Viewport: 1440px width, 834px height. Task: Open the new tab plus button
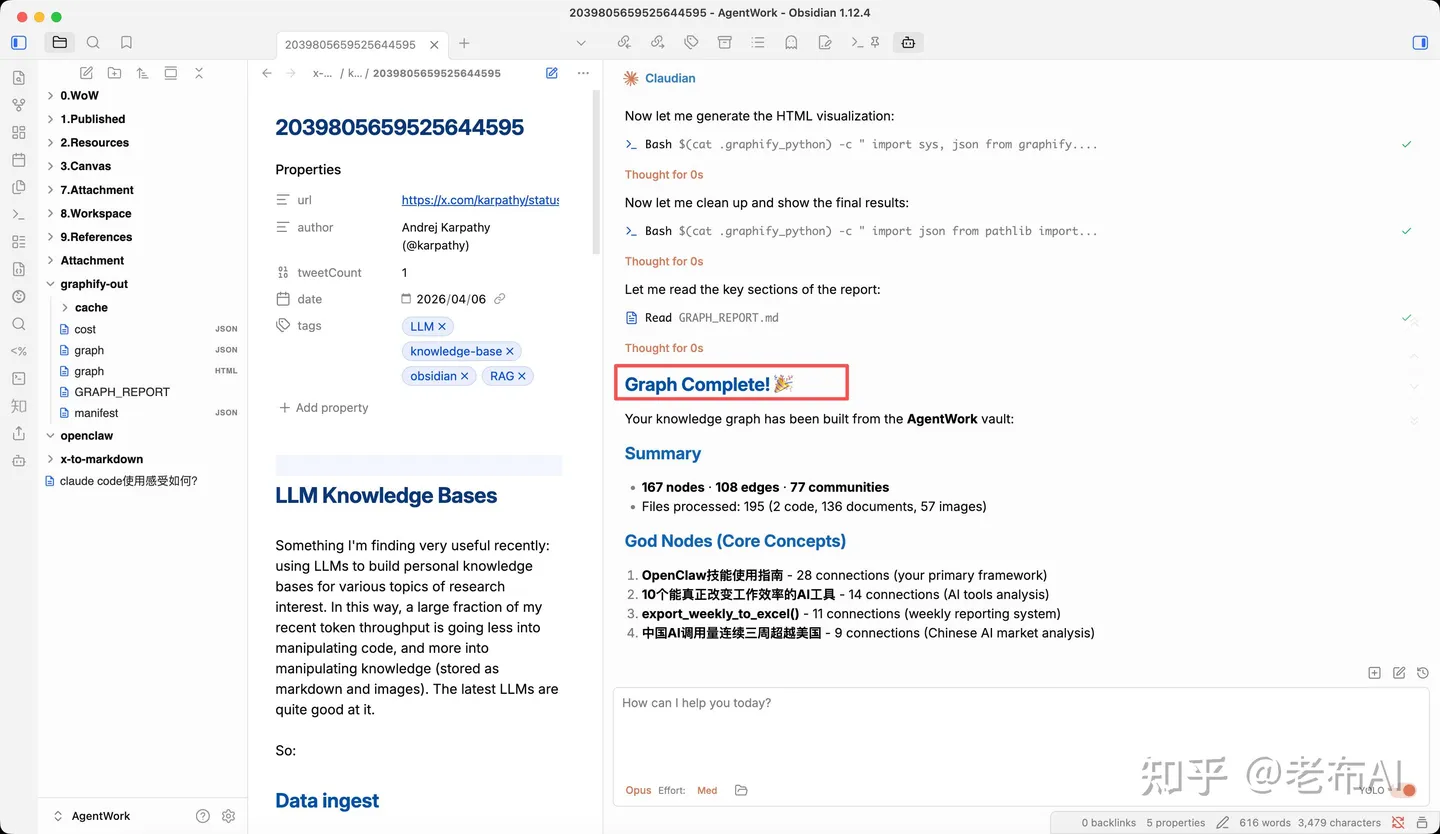(464, 44)
